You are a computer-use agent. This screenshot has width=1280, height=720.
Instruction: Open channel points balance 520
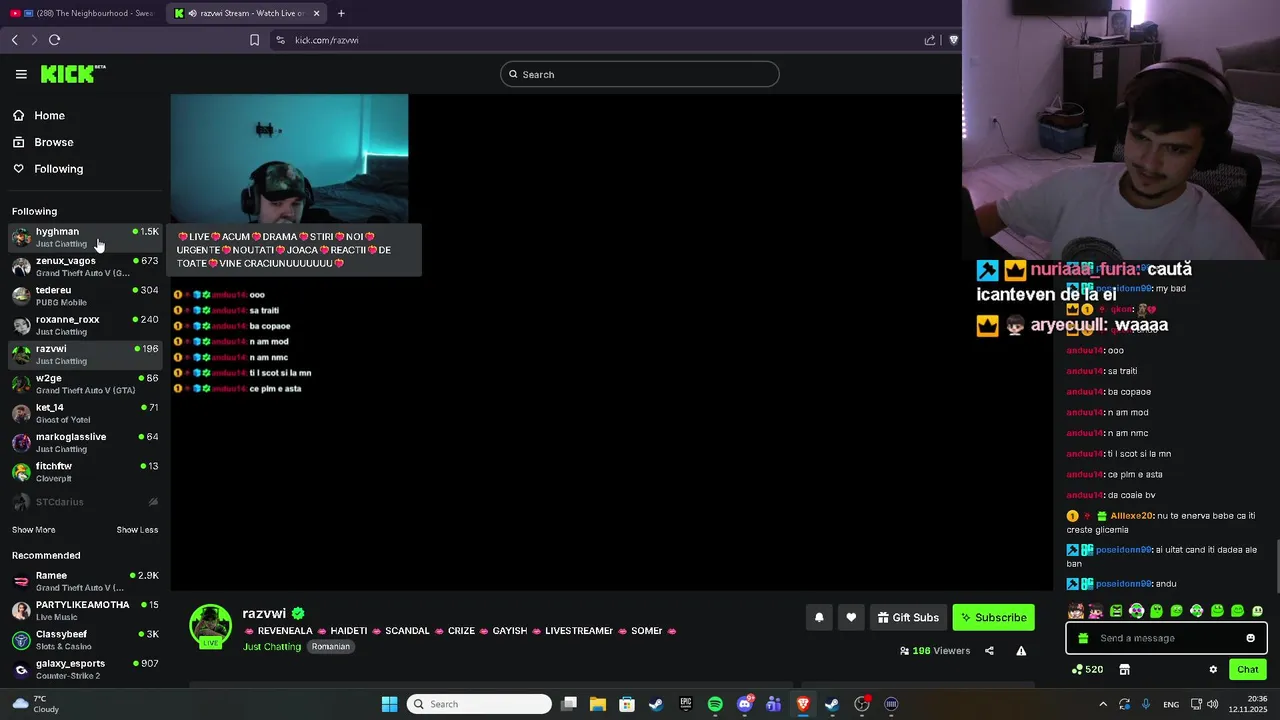tap(1087, 669)
